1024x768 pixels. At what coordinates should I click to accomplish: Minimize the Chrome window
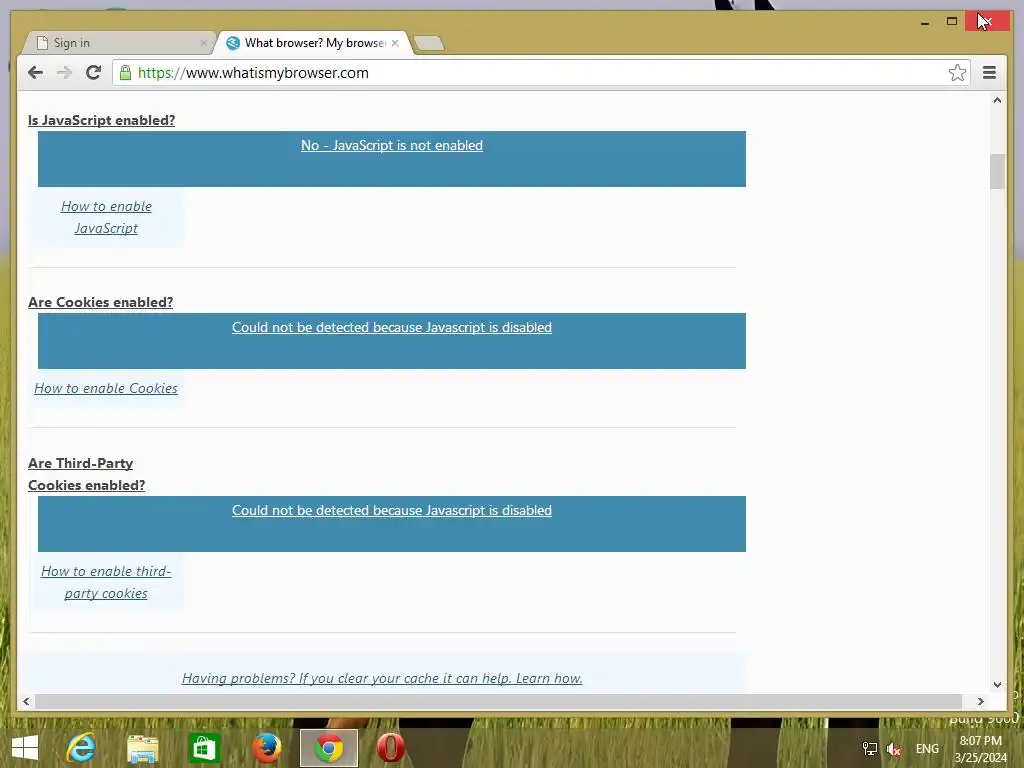point(925,22)
